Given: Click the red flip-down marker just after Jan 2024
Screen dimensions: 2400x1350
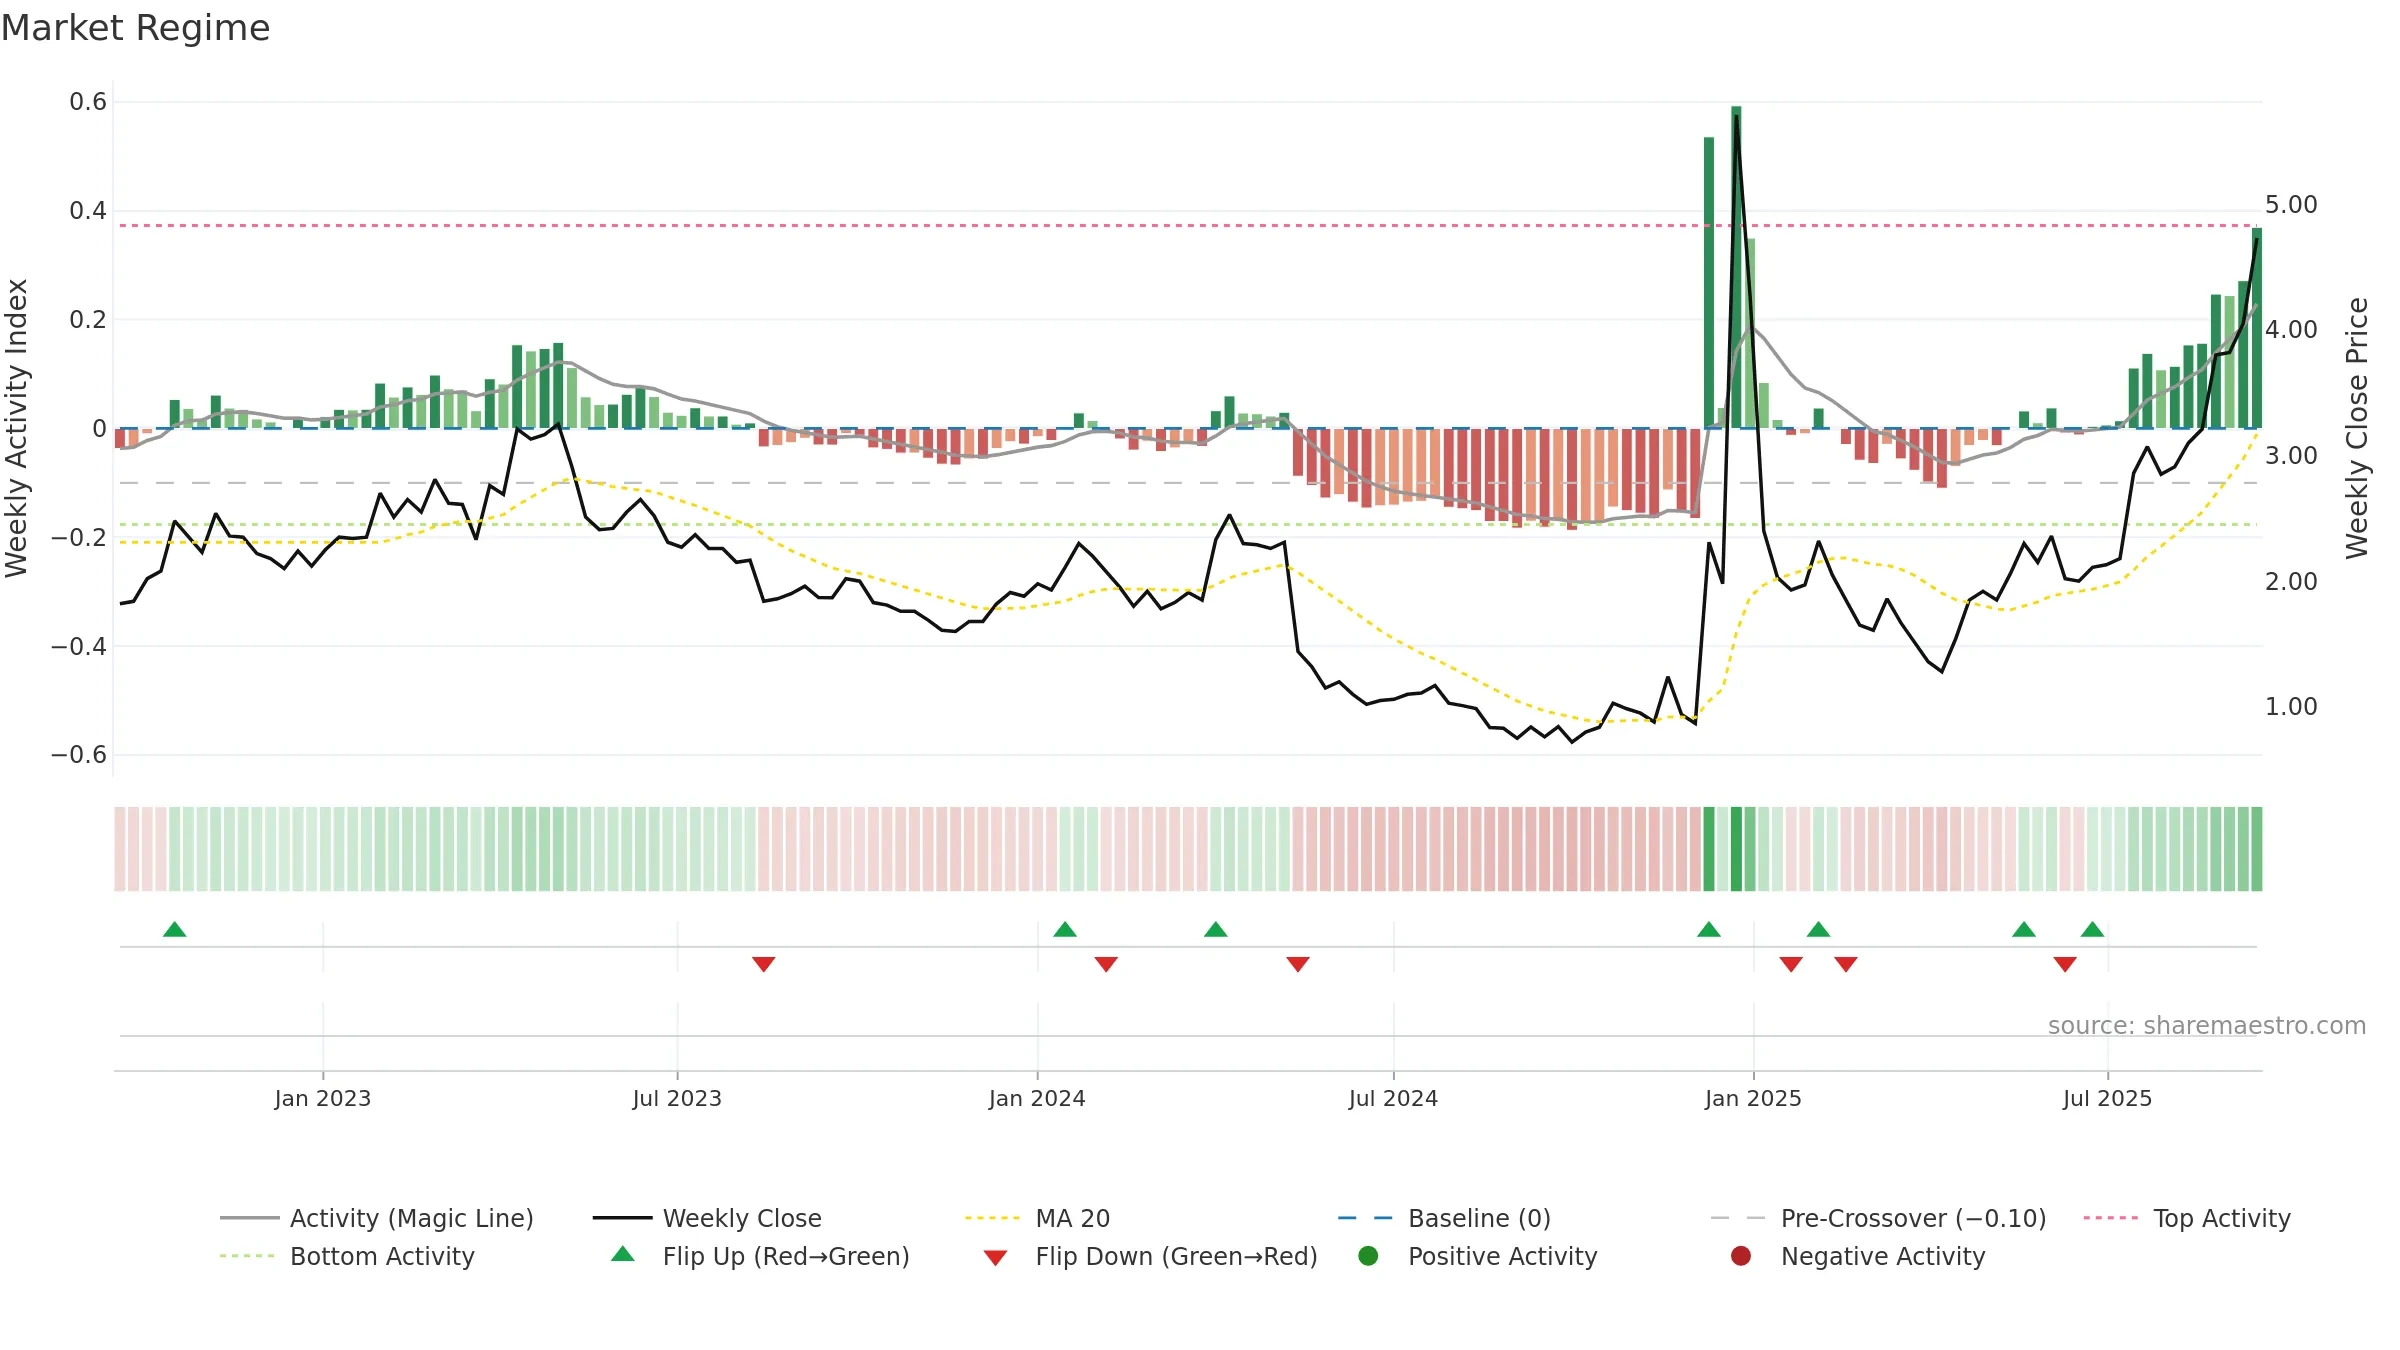Looking at the screenshot, I should 1106,964.
